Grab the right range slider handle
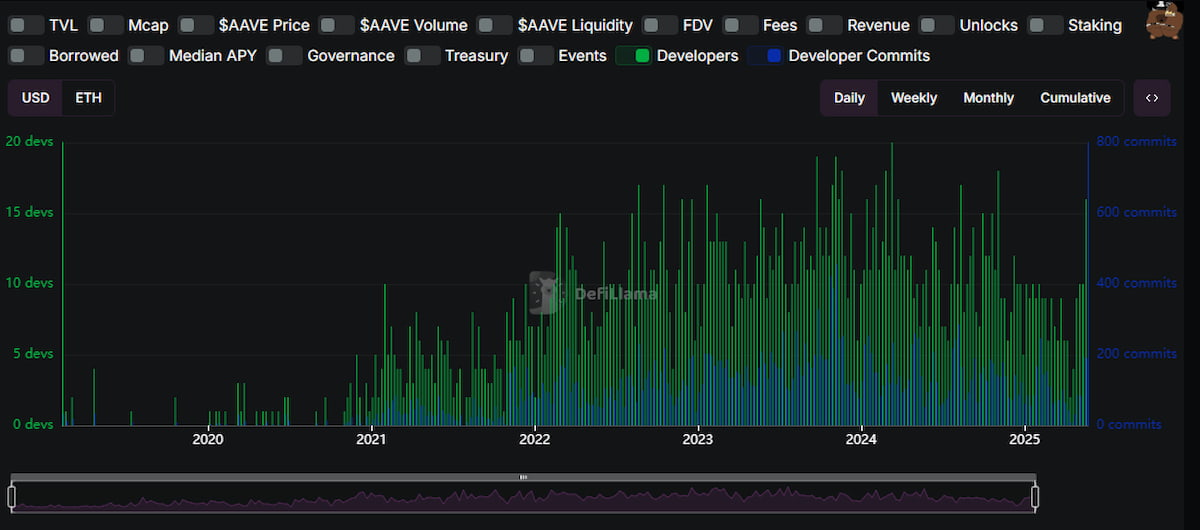The width and height of the screenshot is (1200, 530). 1035,496
